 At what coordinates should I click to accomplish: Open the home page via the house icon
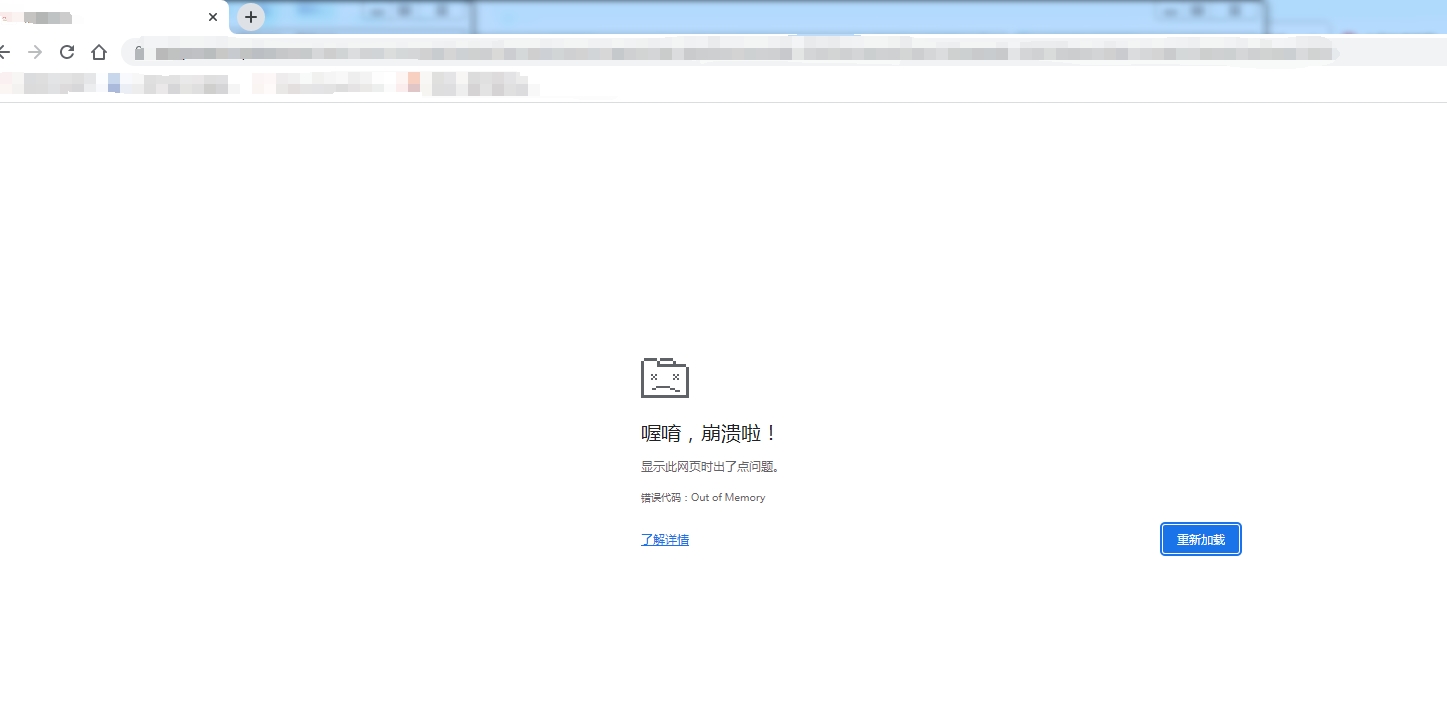[x=99, y=52]
